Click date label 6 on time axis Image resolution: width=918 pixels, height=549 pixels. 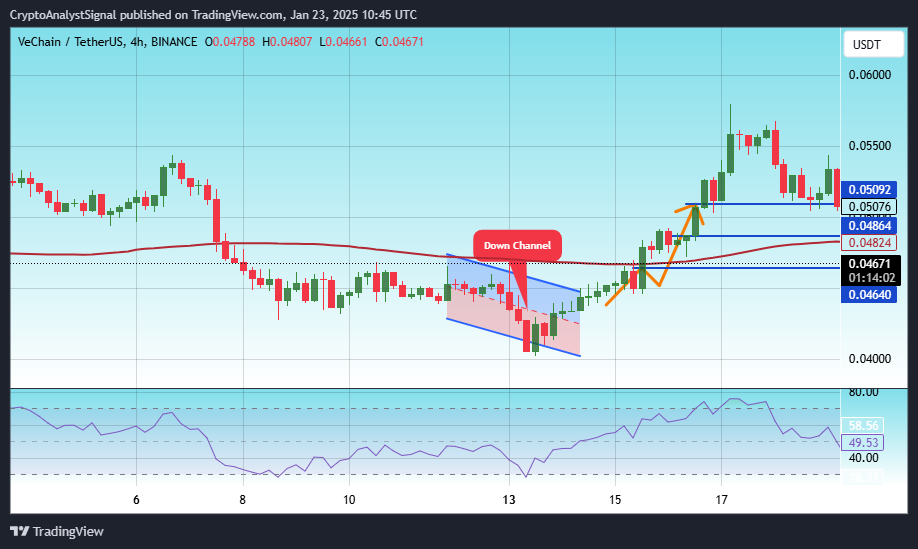136,500
